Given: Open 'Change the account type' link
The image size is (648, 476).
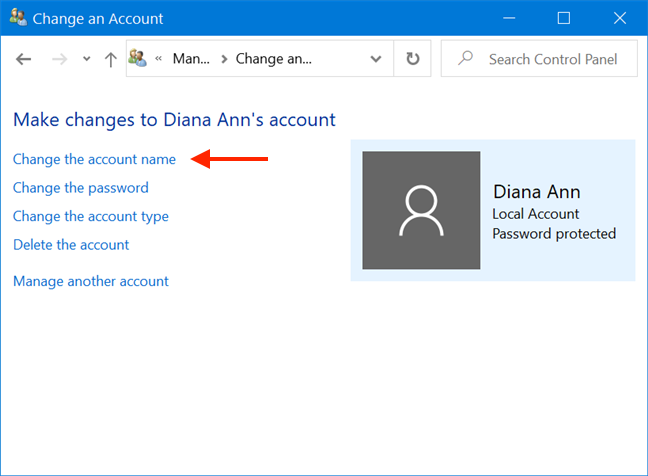Looking at the screenshot, I should tap(91, 217).
